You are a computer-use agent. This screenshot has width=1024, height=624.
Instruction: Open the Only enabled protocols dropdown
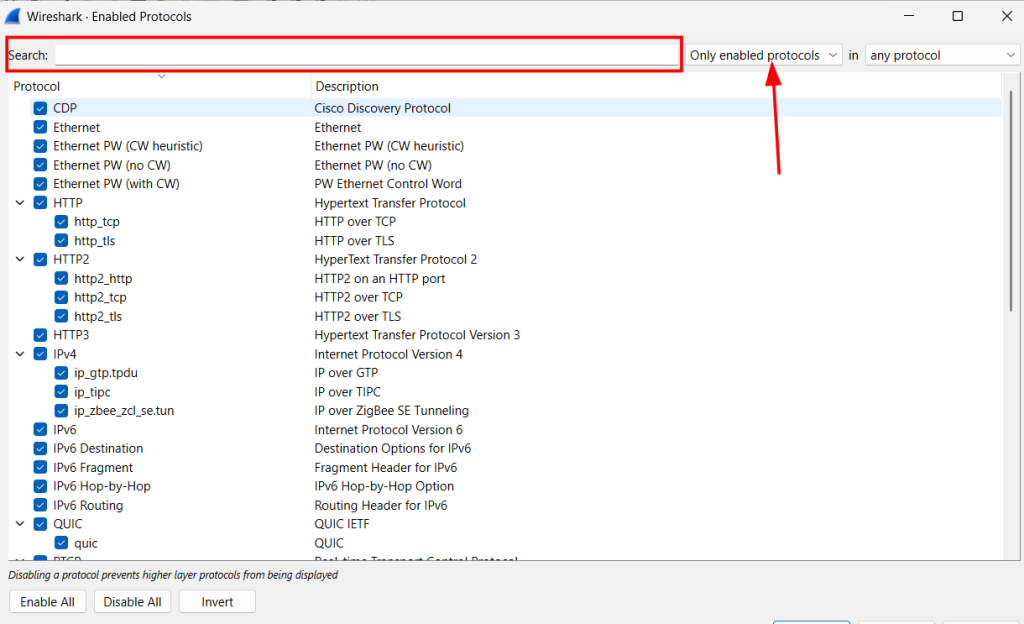pos(763,55)
